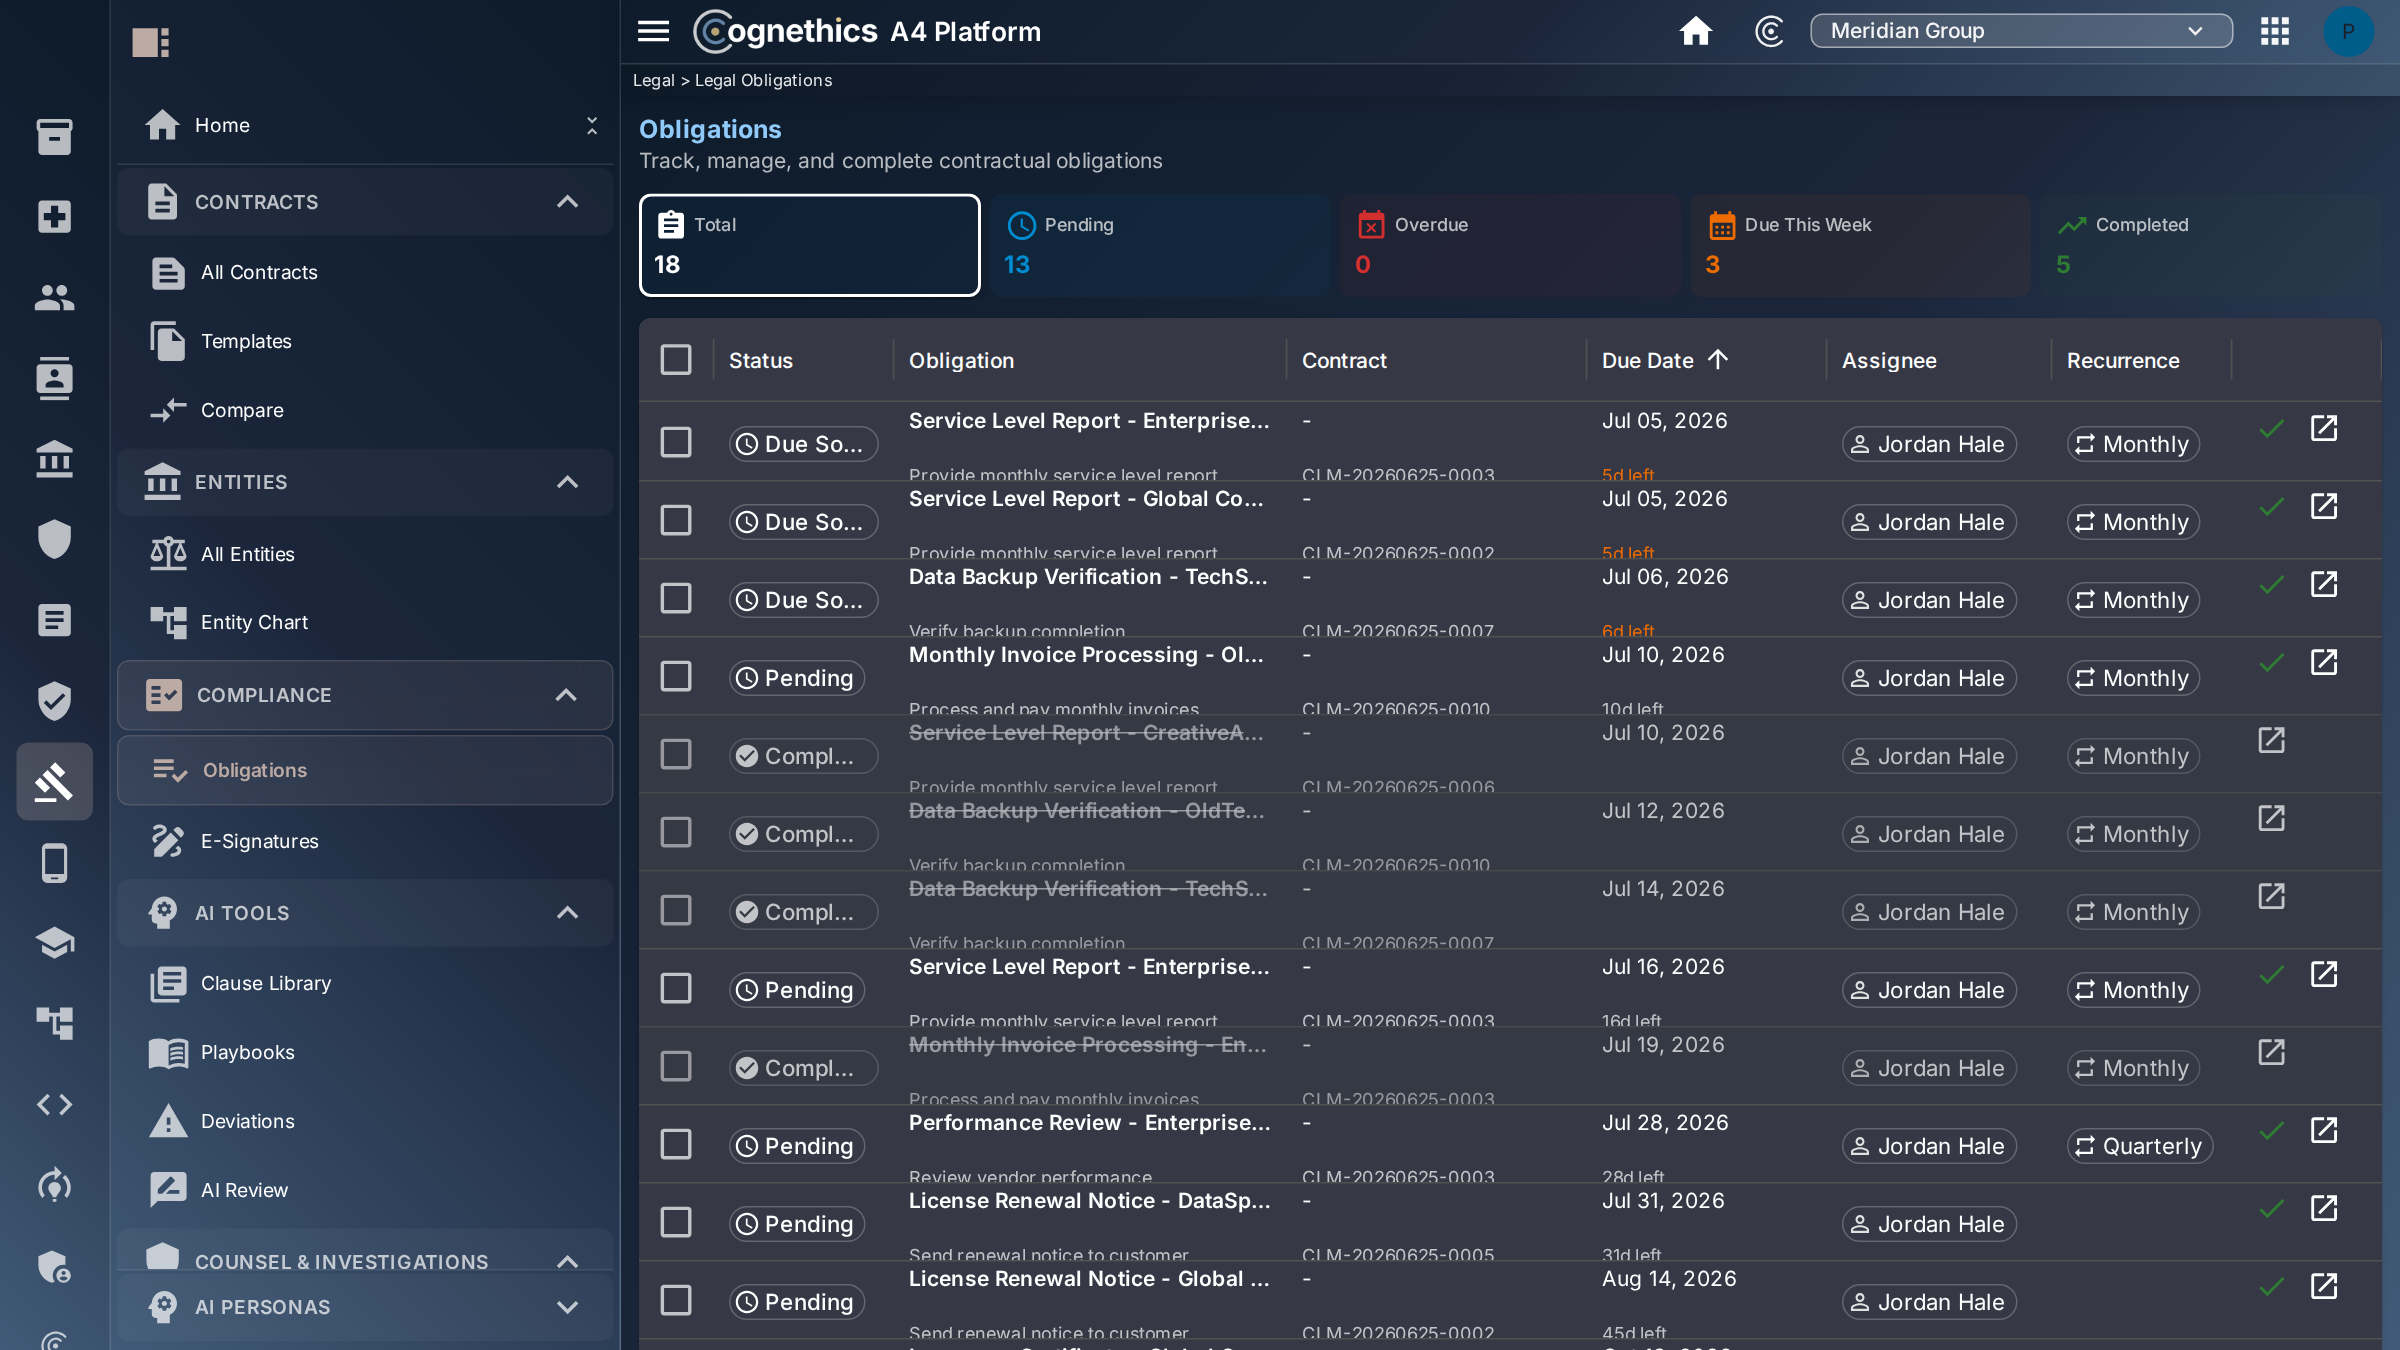
Task: Open the apps grid icon
Action: coord(2275,31)
